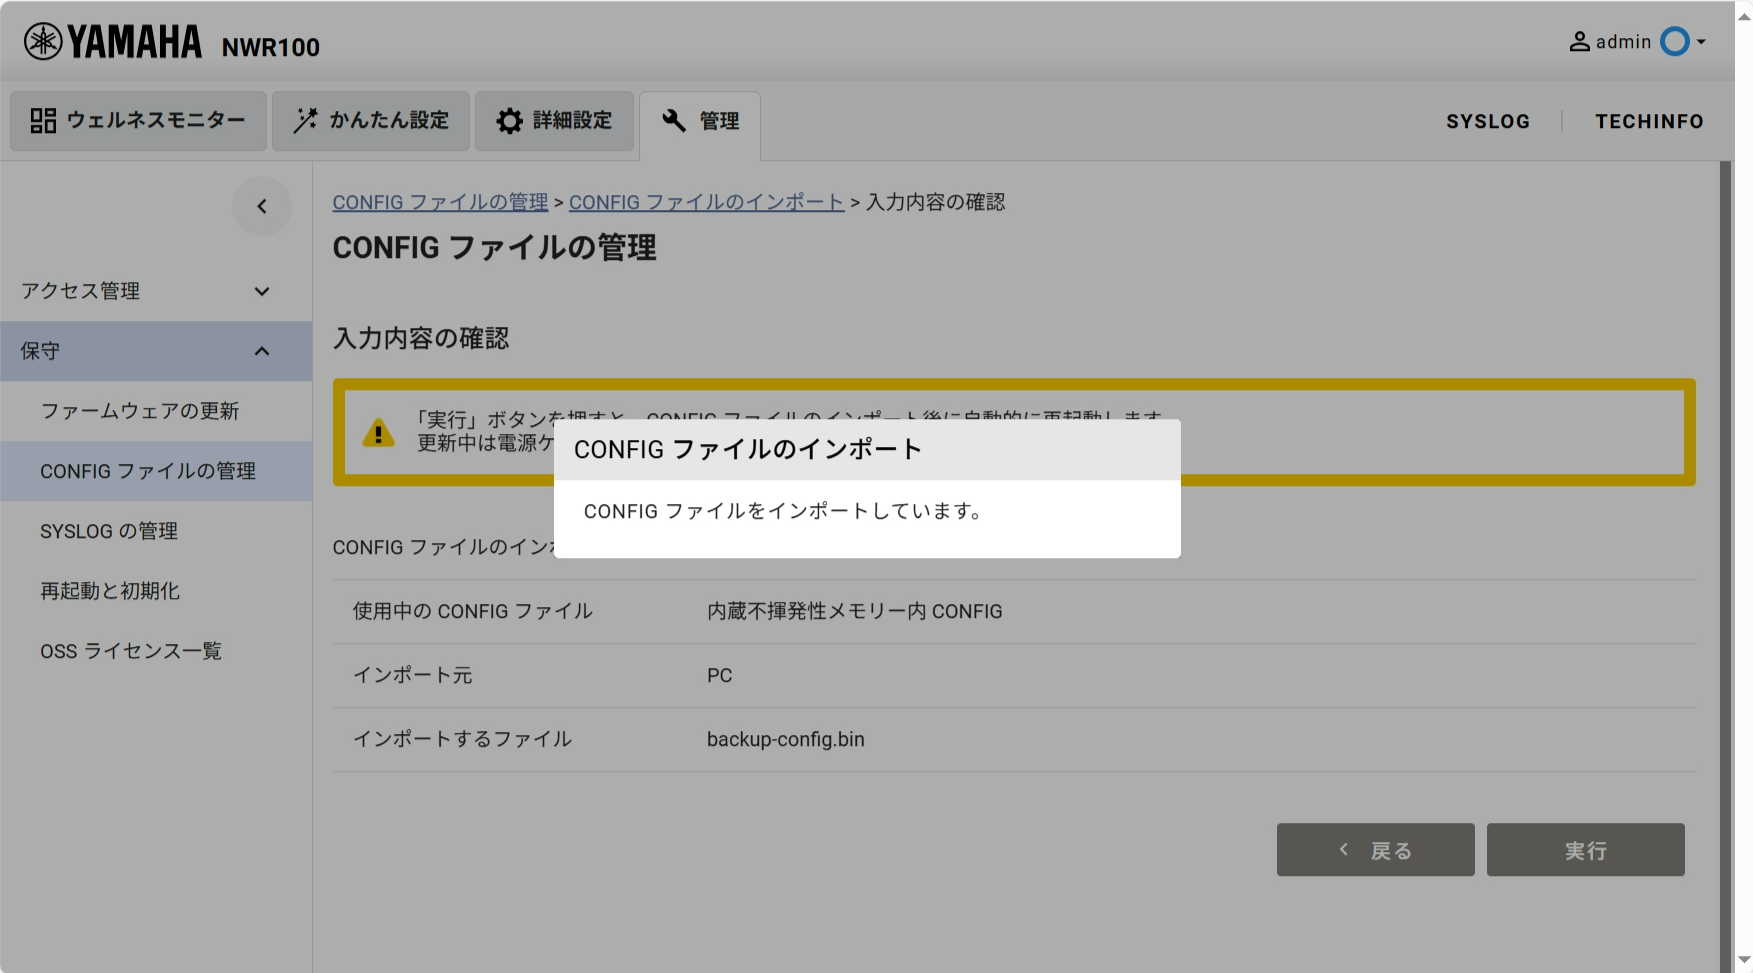Viewport: 1753px width, 973px height.
Task: Click the magic wand easy setup icon
Action: pyautogui.click(x=305, y=121)
